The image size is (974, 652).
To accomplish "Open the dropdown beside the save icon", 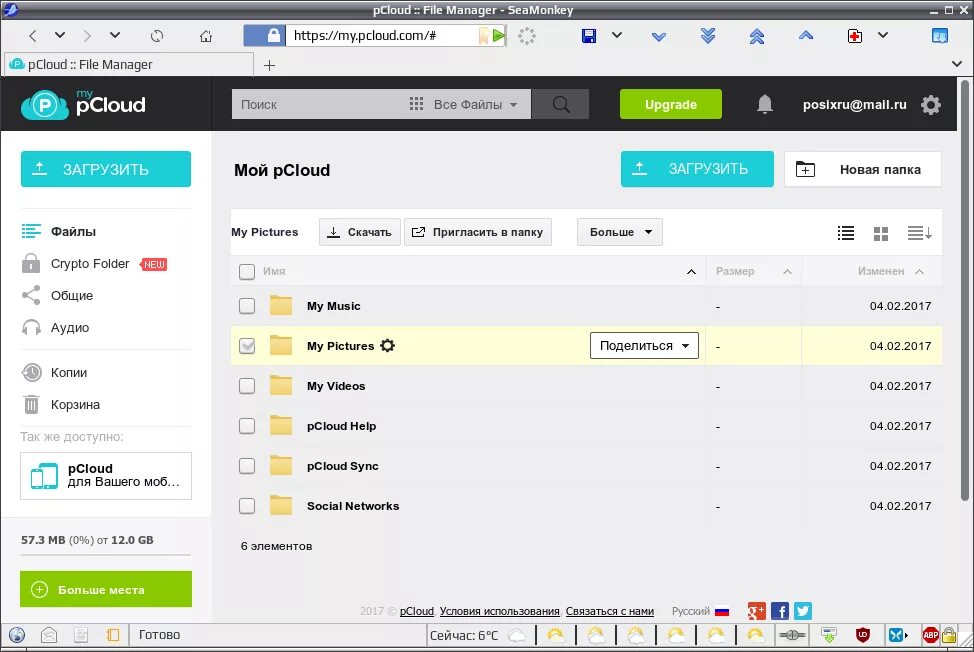I will pos(617,35).
